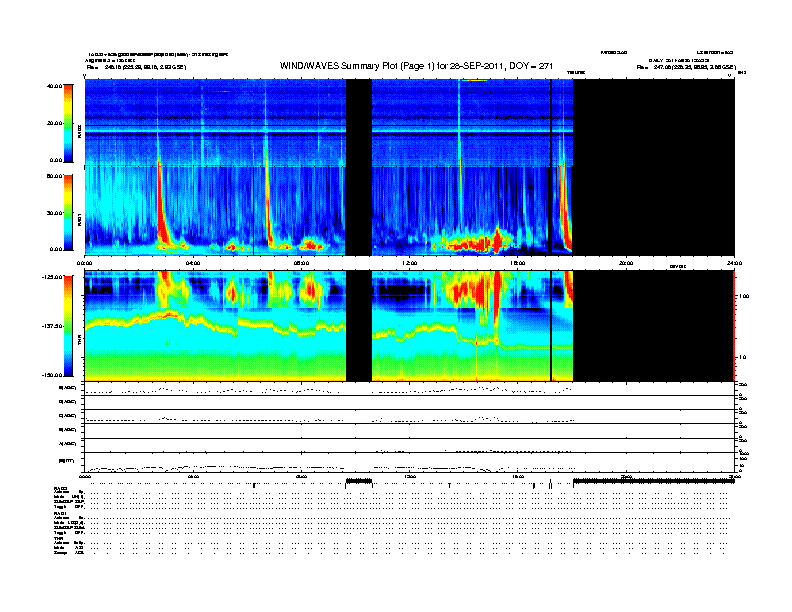Click the 30.00 value on RAD1 color scale

pyautogui.click(x=54, y=213)
